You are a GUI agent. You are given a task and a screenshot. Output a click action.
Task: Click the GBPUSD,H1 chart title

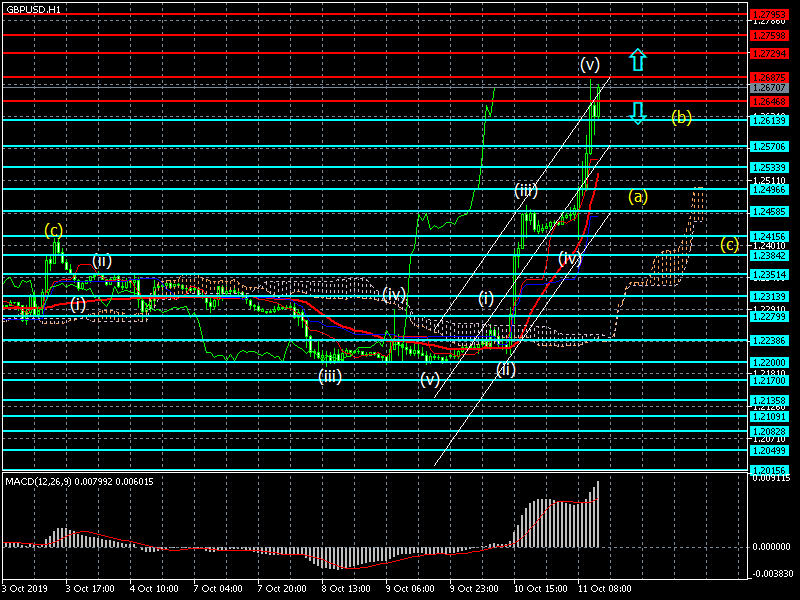33,8
